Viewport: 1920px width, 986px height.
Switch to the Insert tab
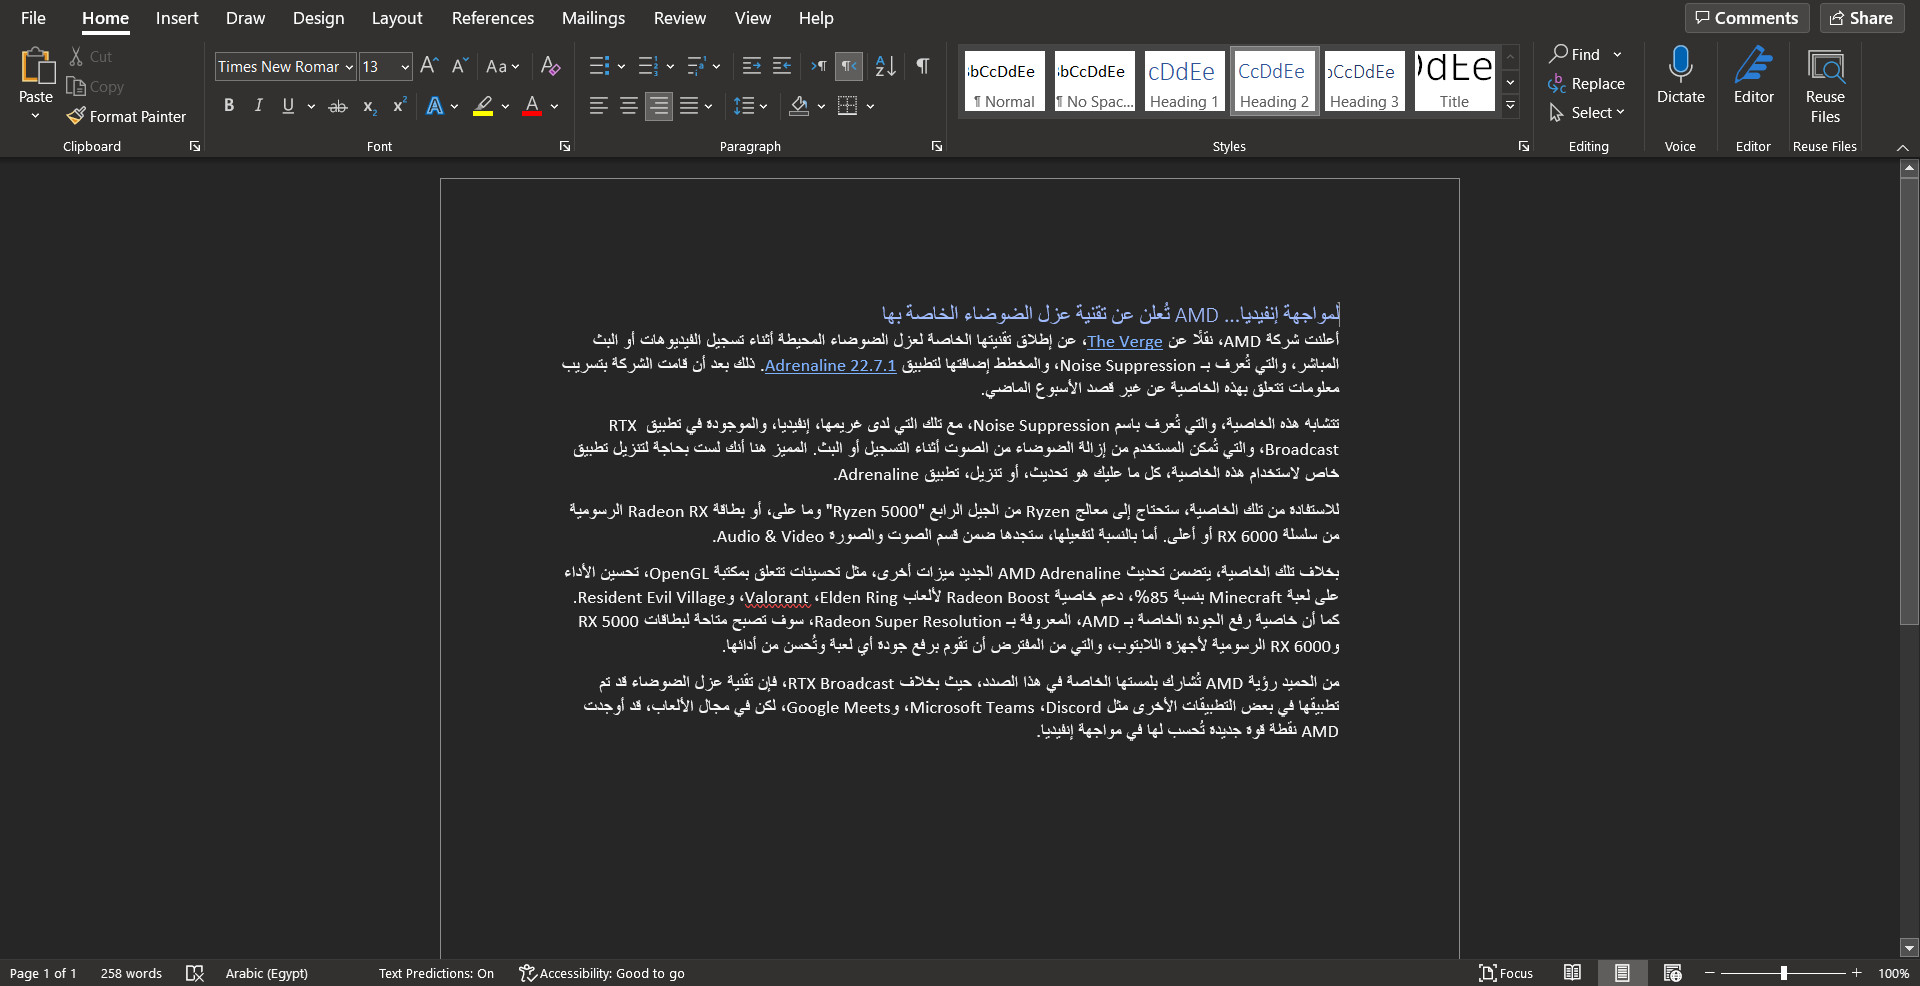pos(177,18)
